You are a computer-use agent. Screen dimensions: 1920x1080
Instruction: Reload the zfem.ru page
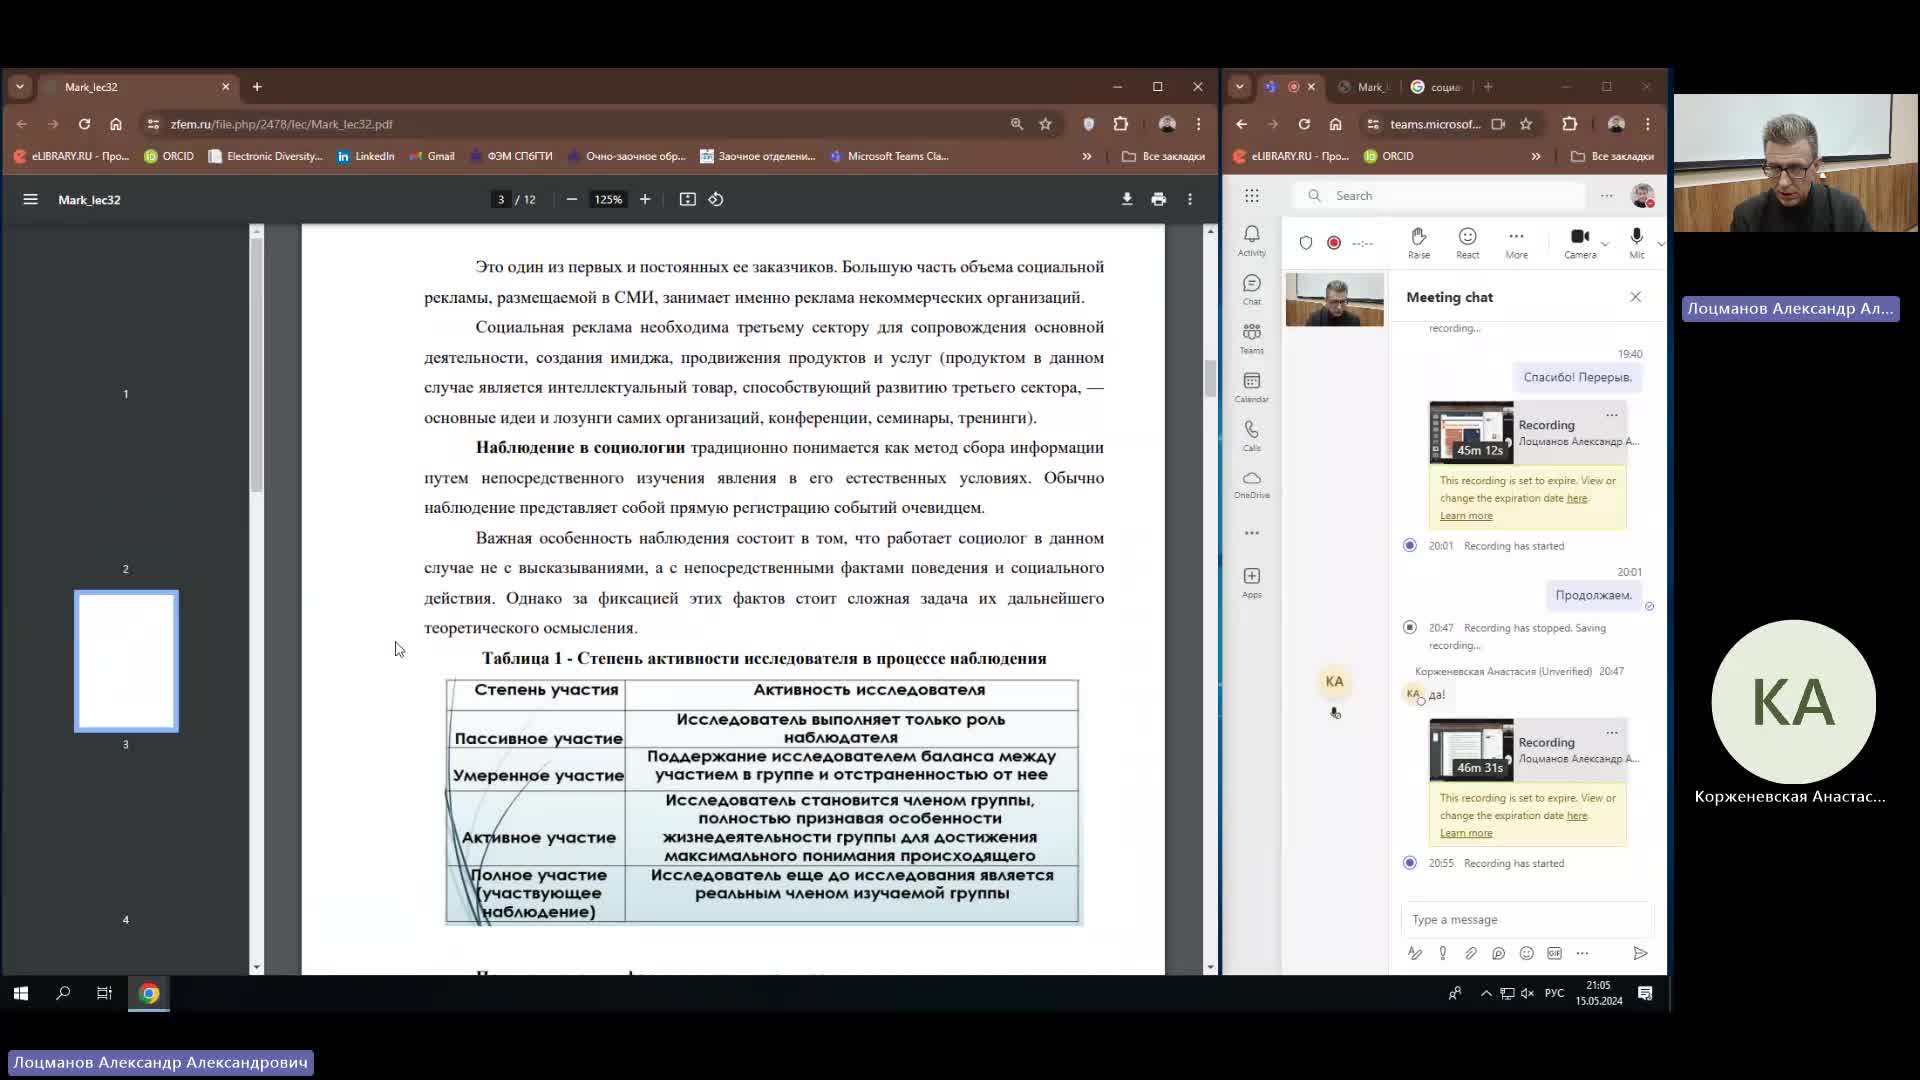coord(85,124)
